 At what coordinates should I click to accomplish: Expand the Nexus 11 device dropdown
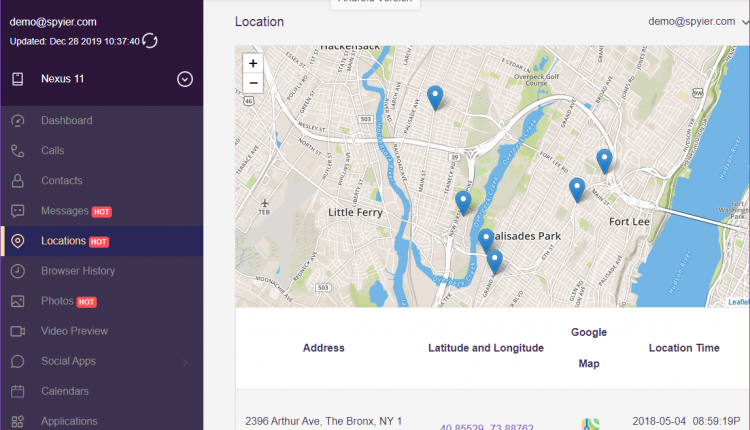click(x=185, y=79)
